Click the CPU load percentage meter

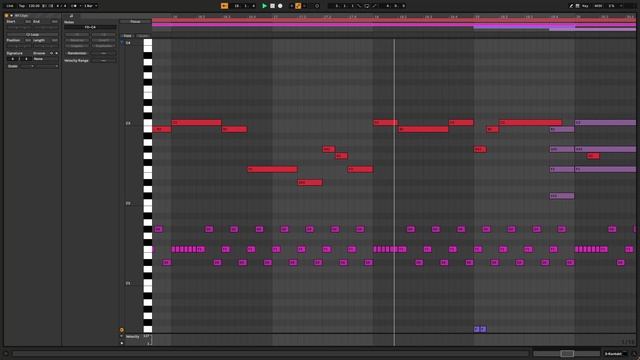point(612,6)
